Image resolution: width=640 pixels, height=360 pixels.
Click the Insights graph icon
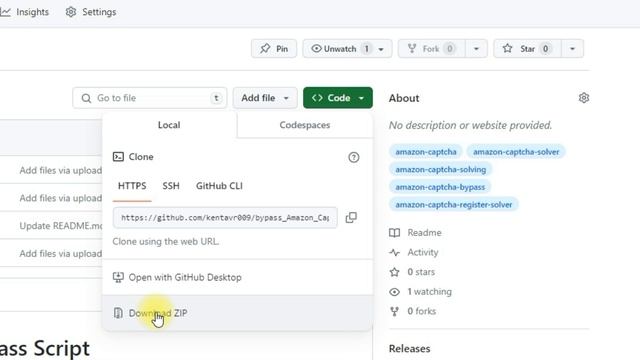[x=6, y=12]
